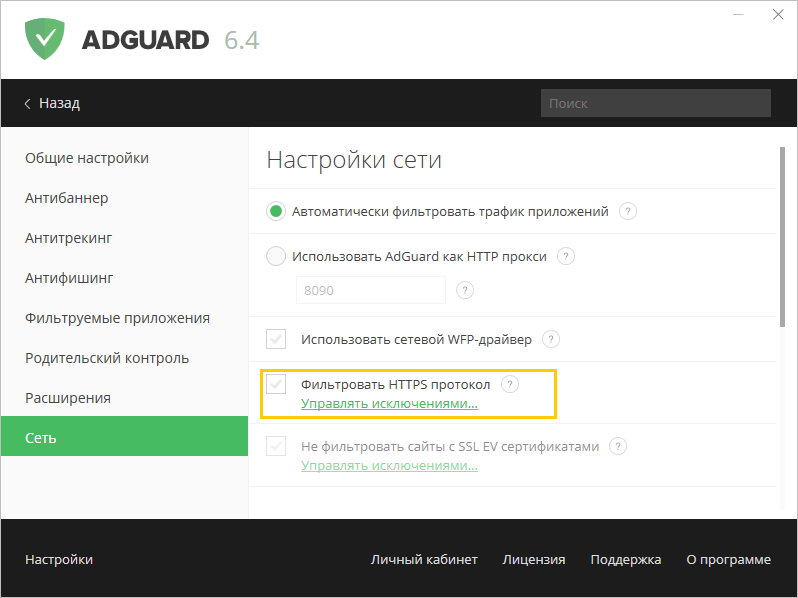Toggle Не фильтровать сайты с SSL EV checkbox
798x598 pixels.
coord(276,446)
